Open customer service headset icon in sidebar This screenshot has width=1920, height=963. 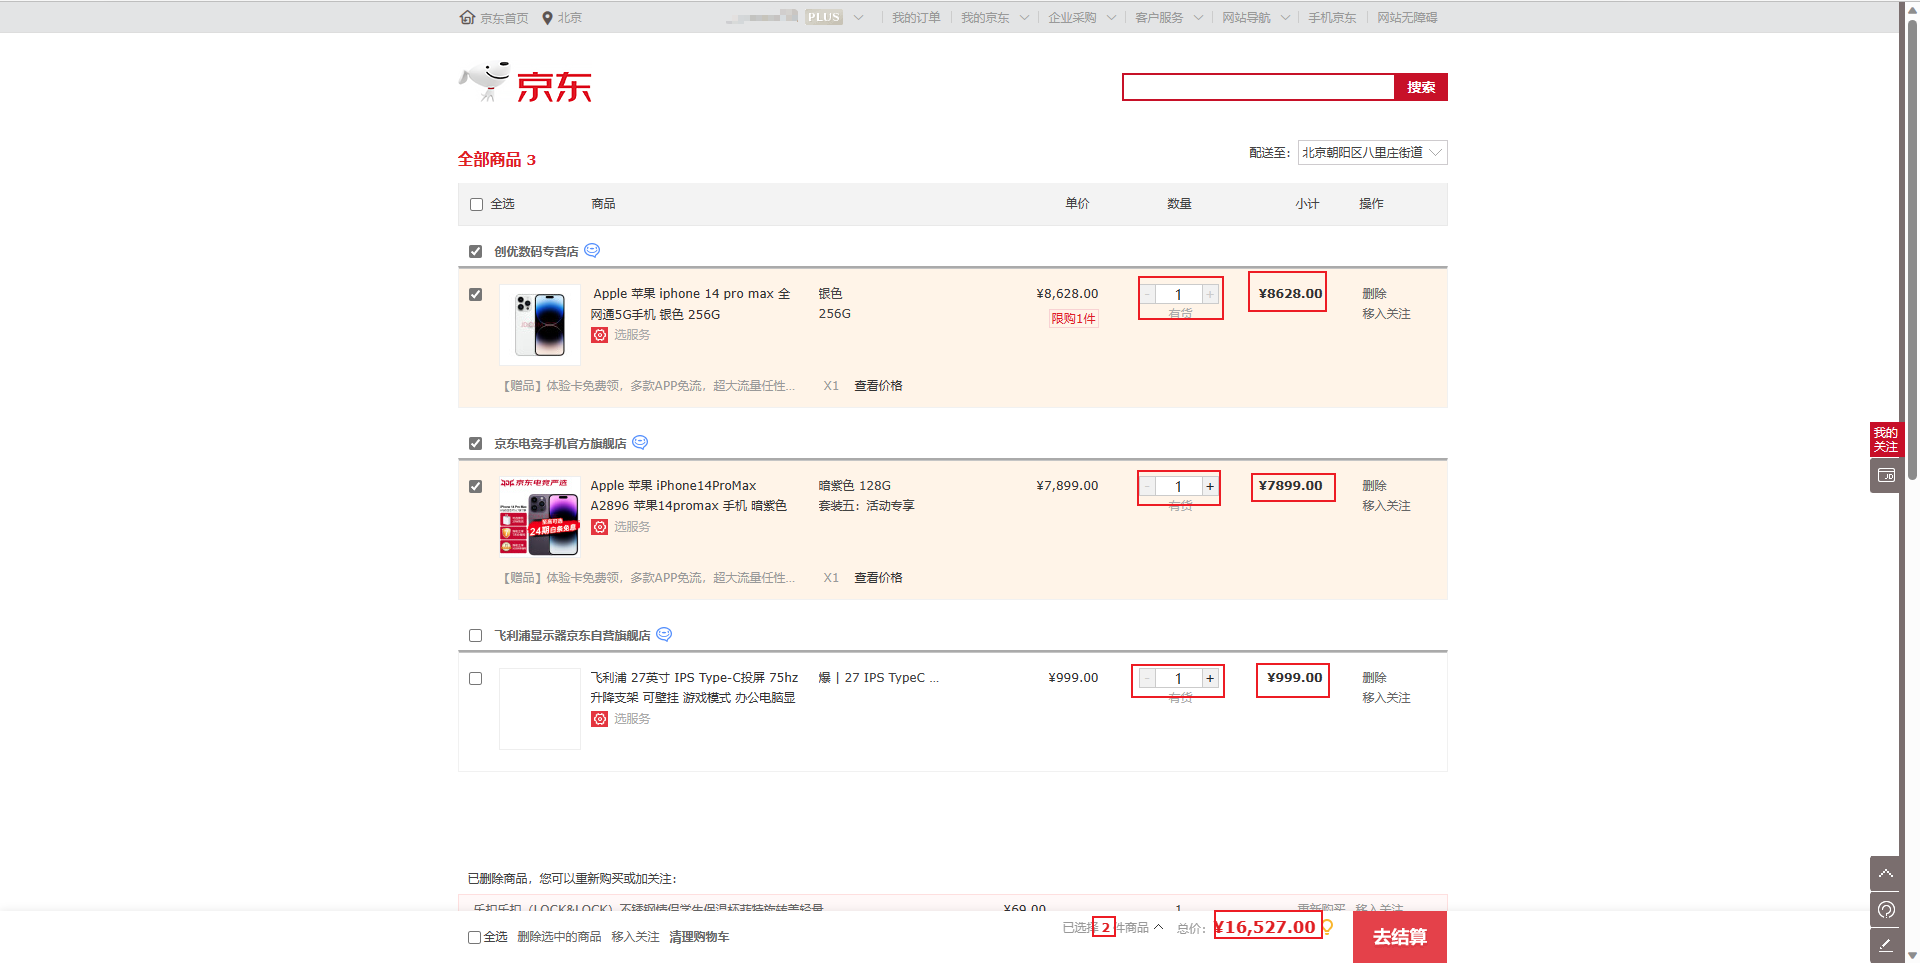pyautogui.click(x=1885, y=909)
